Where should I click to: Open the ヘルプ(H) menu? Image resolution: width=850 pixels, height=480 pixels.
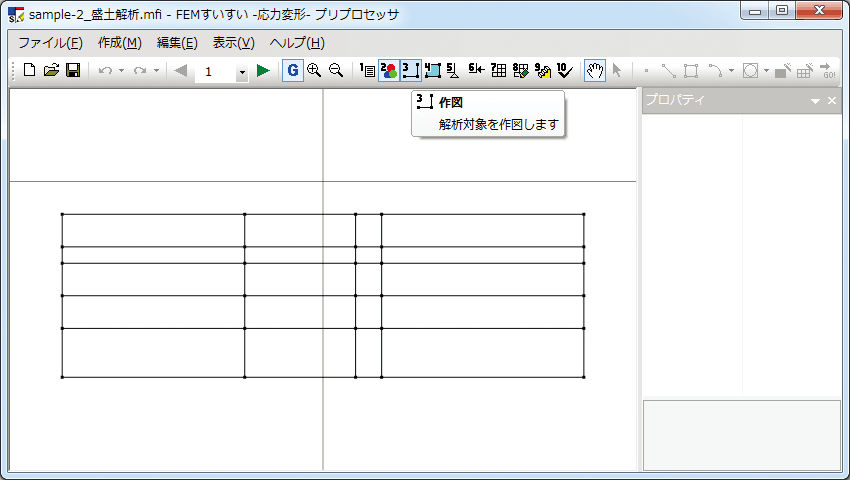click(297, 43)
